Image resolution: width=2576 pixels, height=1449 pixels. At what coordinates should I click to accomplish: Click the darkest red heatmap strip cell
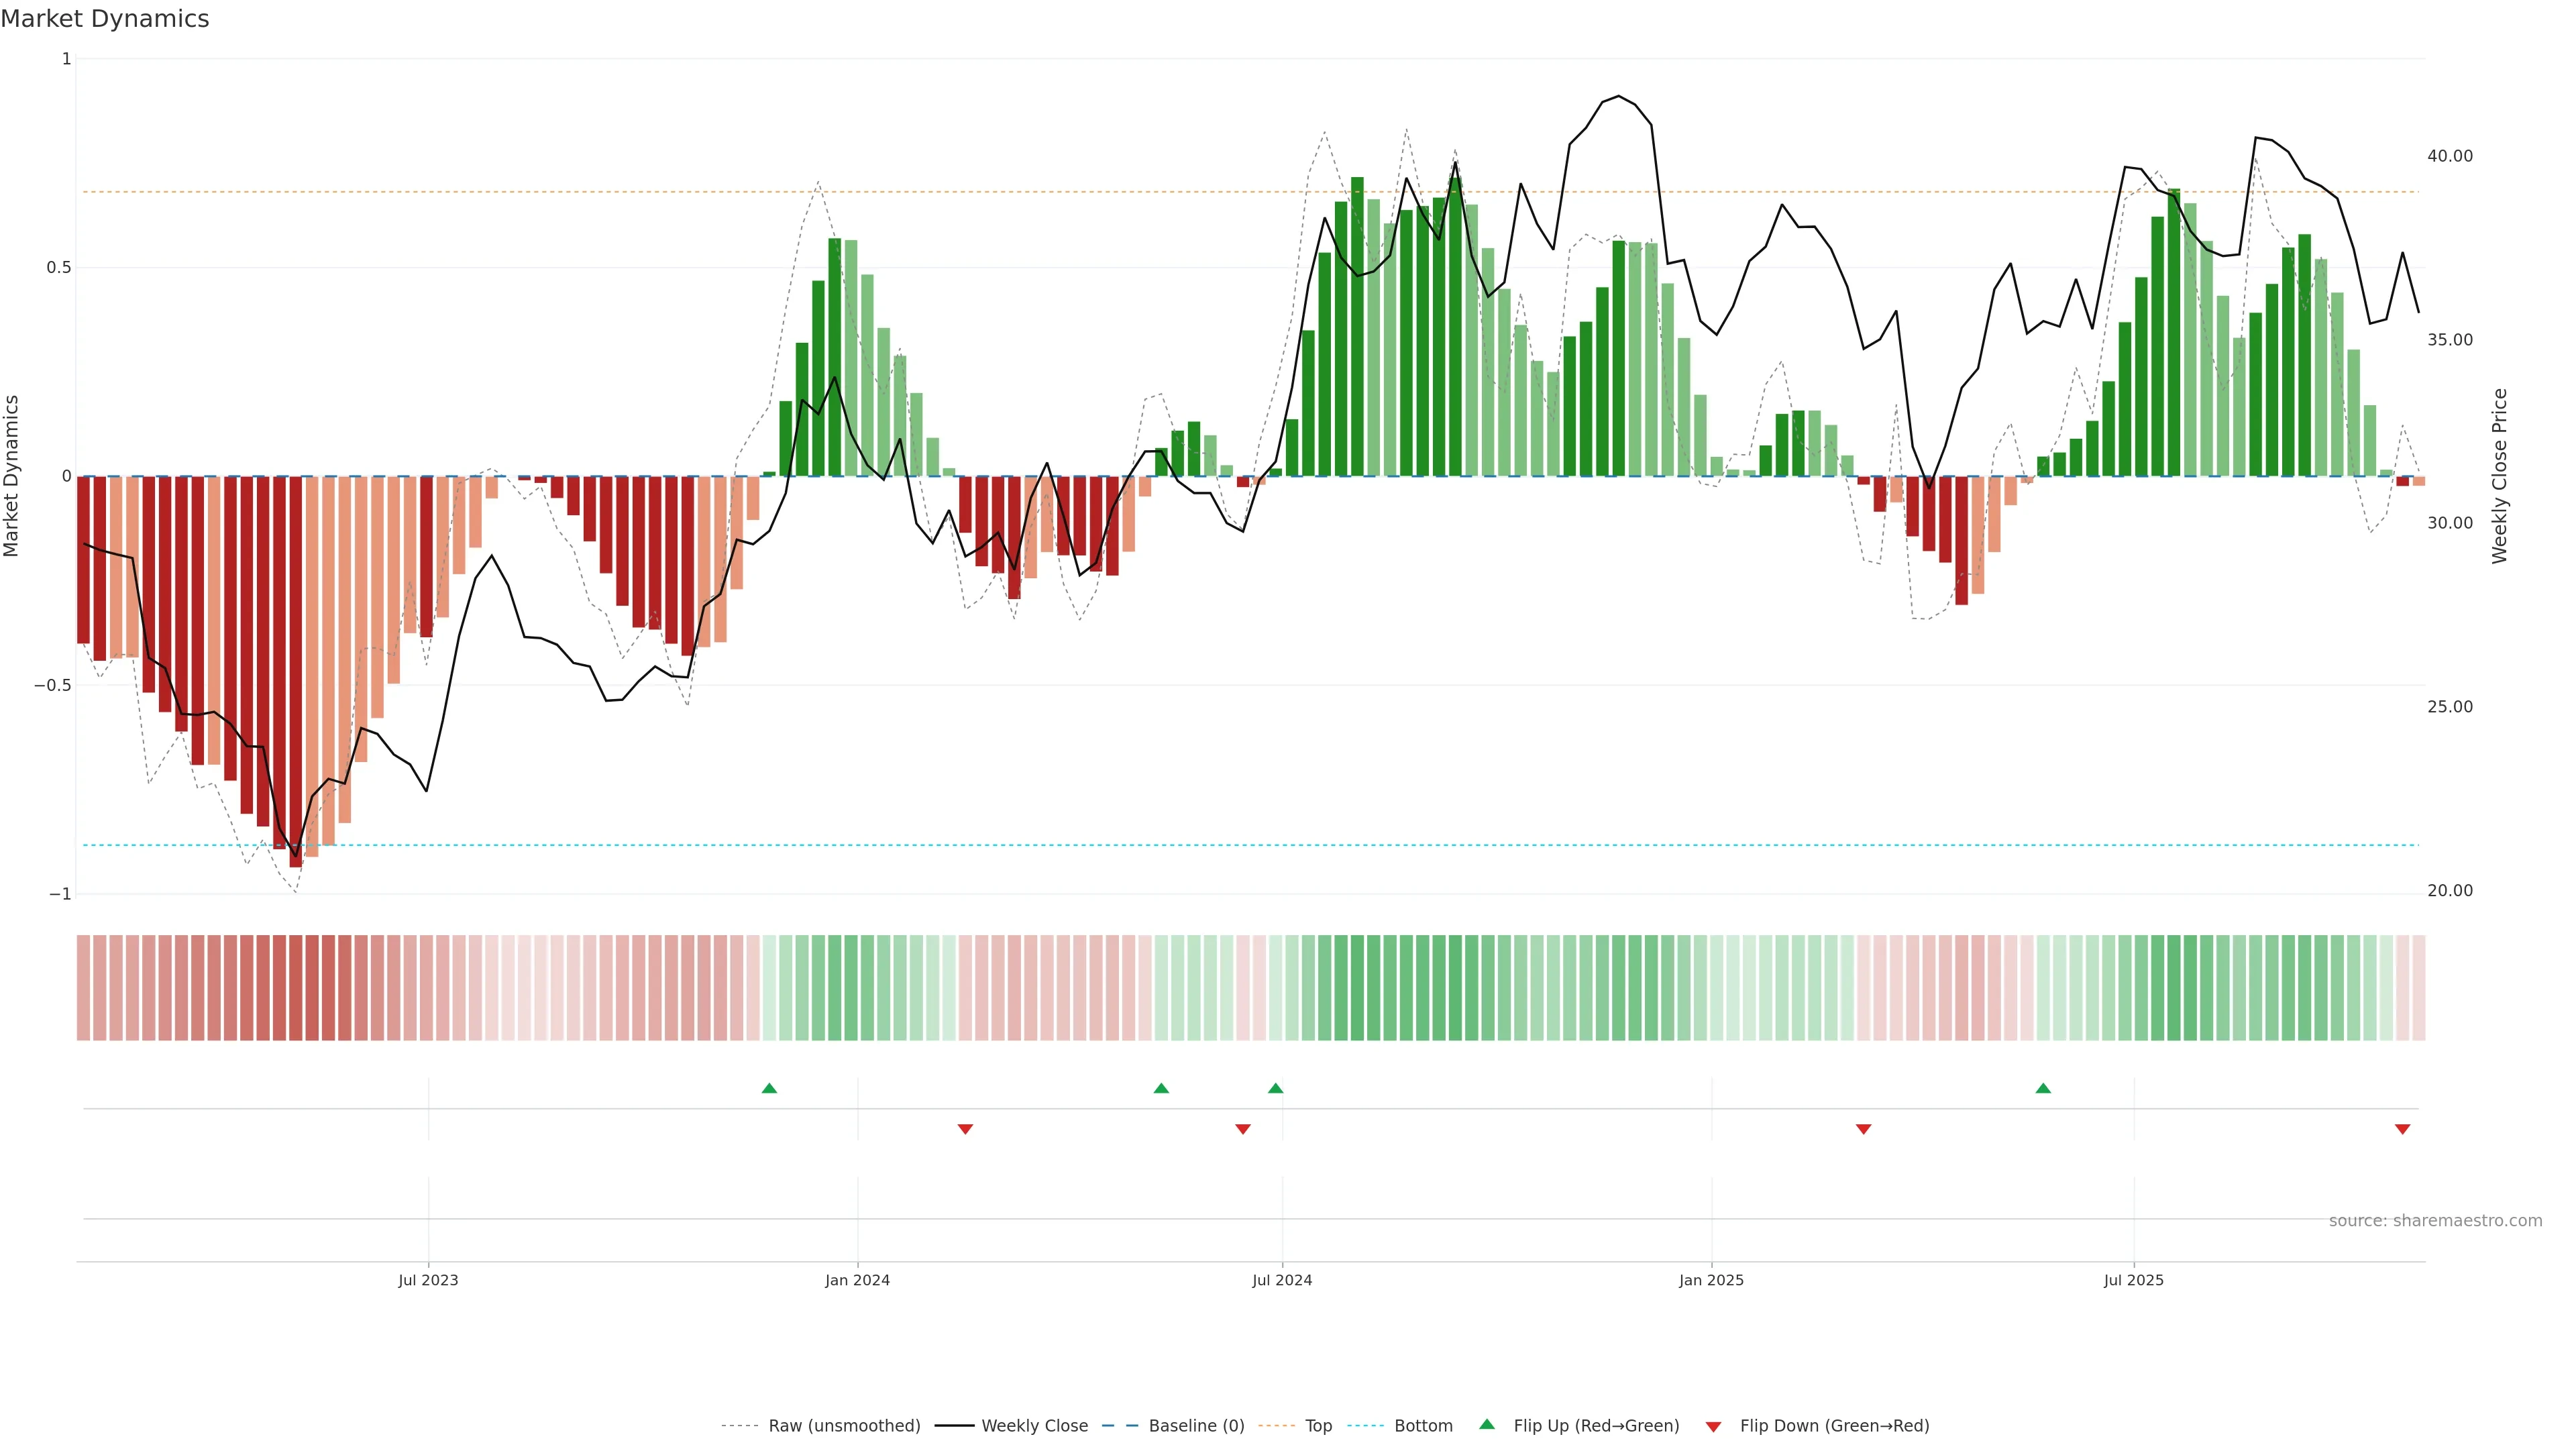(x=296, y=988)
